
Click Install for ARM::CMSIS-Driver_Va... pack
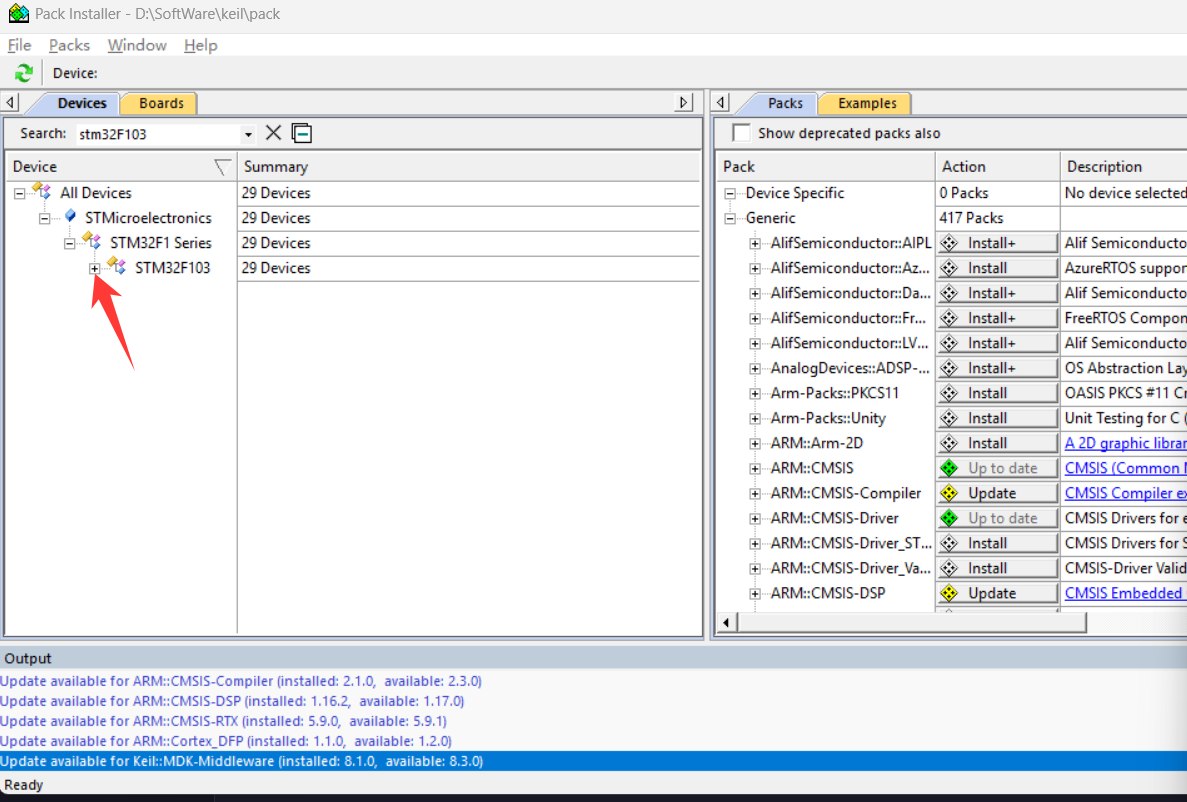(x=997, y=568)
